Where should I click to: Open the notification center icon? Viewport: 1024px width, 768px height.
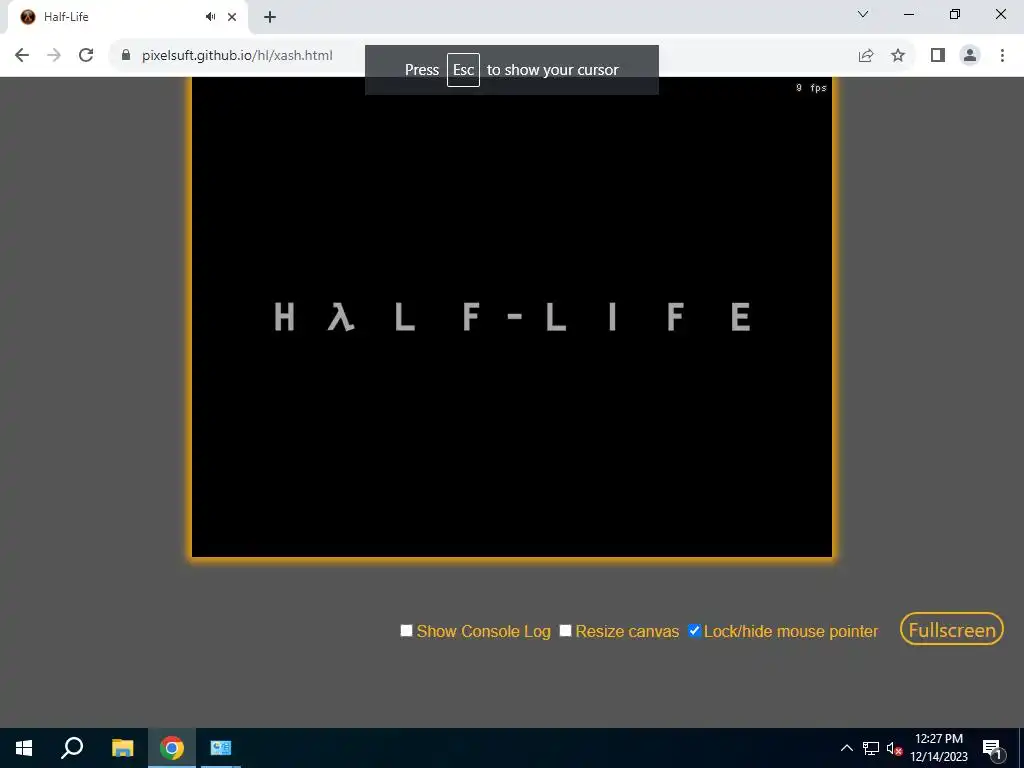click(992, 748)
